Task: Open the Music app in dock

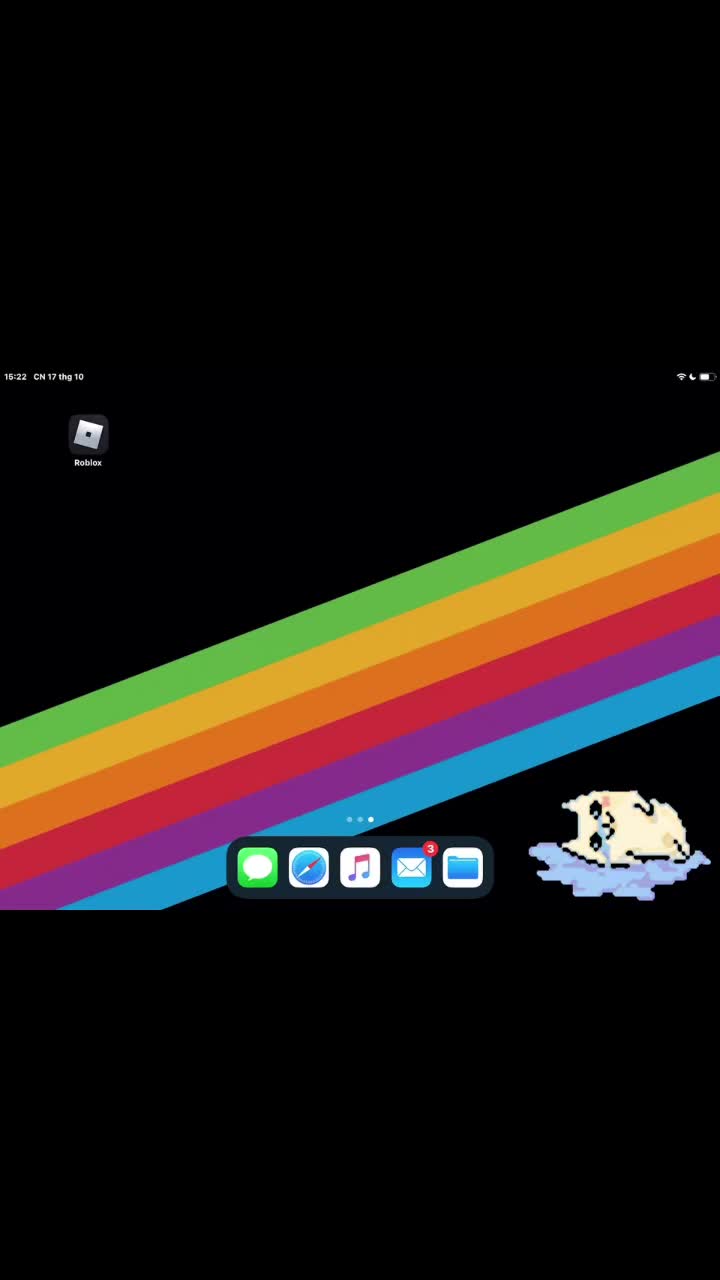Action: click(360, 868)
